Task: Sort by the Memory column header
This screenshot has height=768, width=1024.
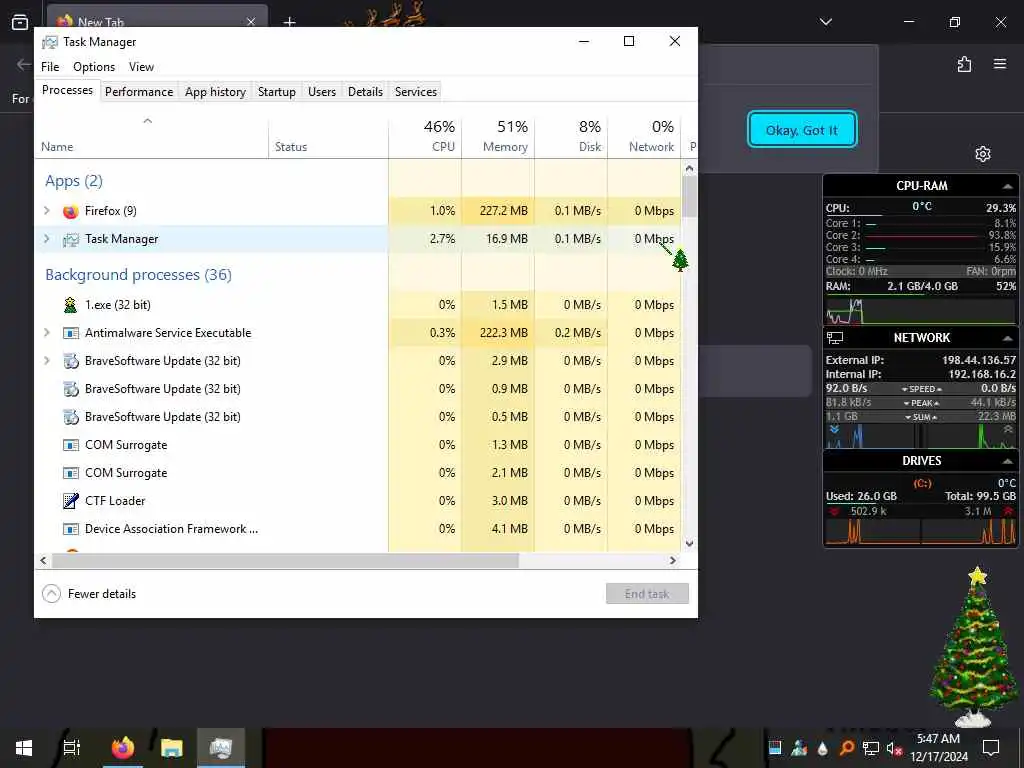Action: tap(498, 138)
